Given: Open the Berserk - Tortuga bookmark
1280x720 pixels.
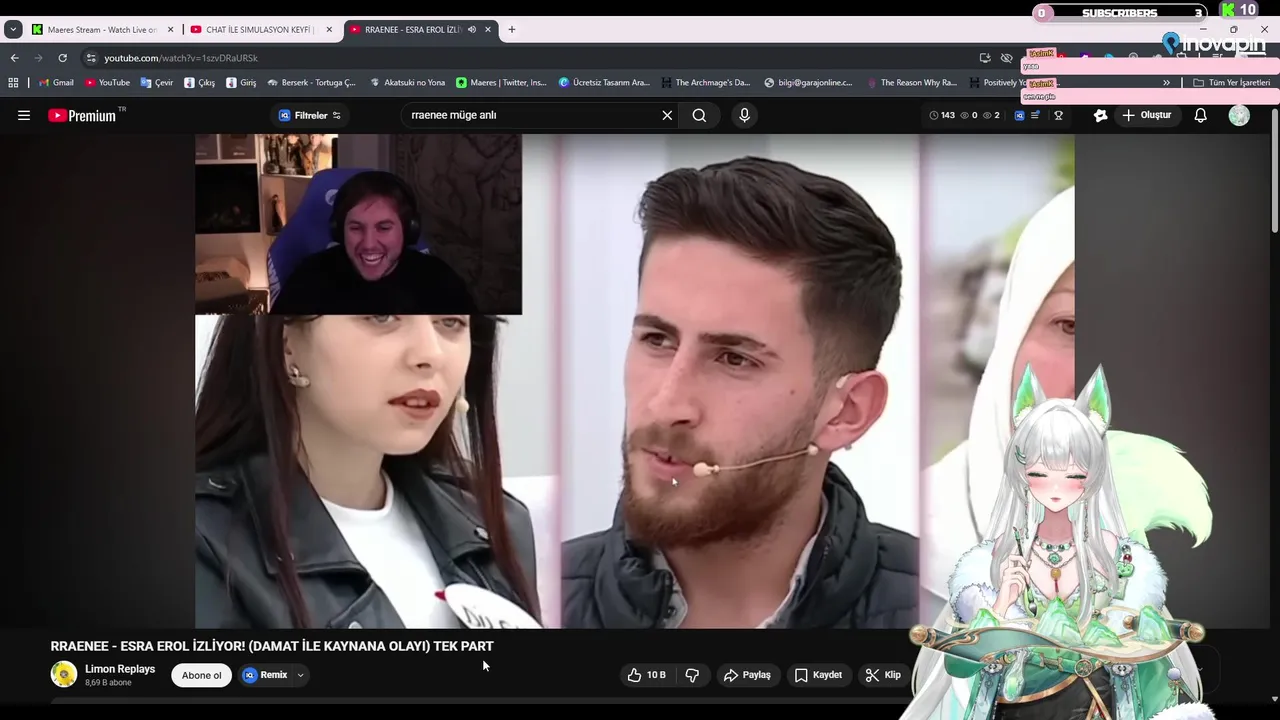Looking at the screenshot, I should [x=311, y=83].
